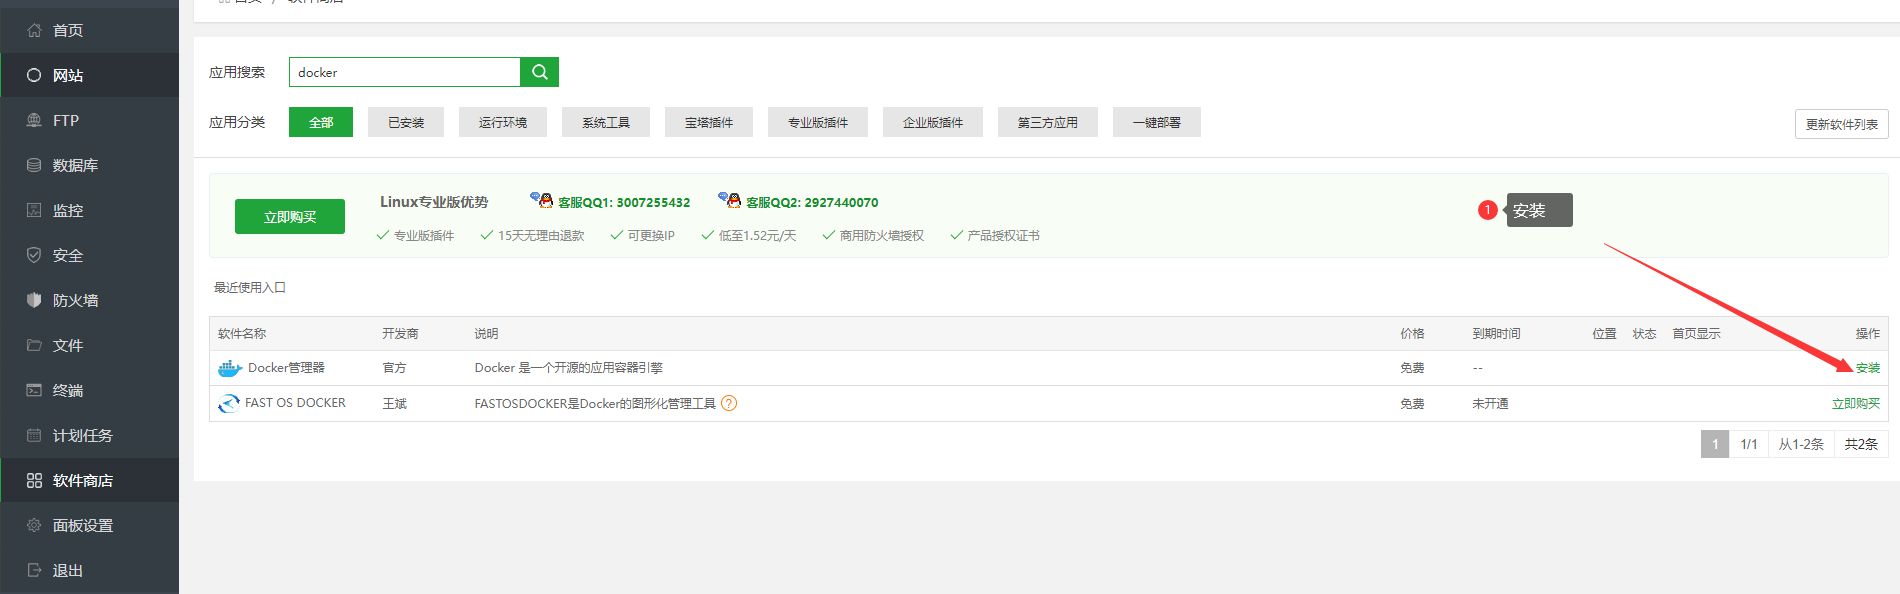Click the 到期时间 column header
The image size is (1900, 594).
[x=1496, y=334]
